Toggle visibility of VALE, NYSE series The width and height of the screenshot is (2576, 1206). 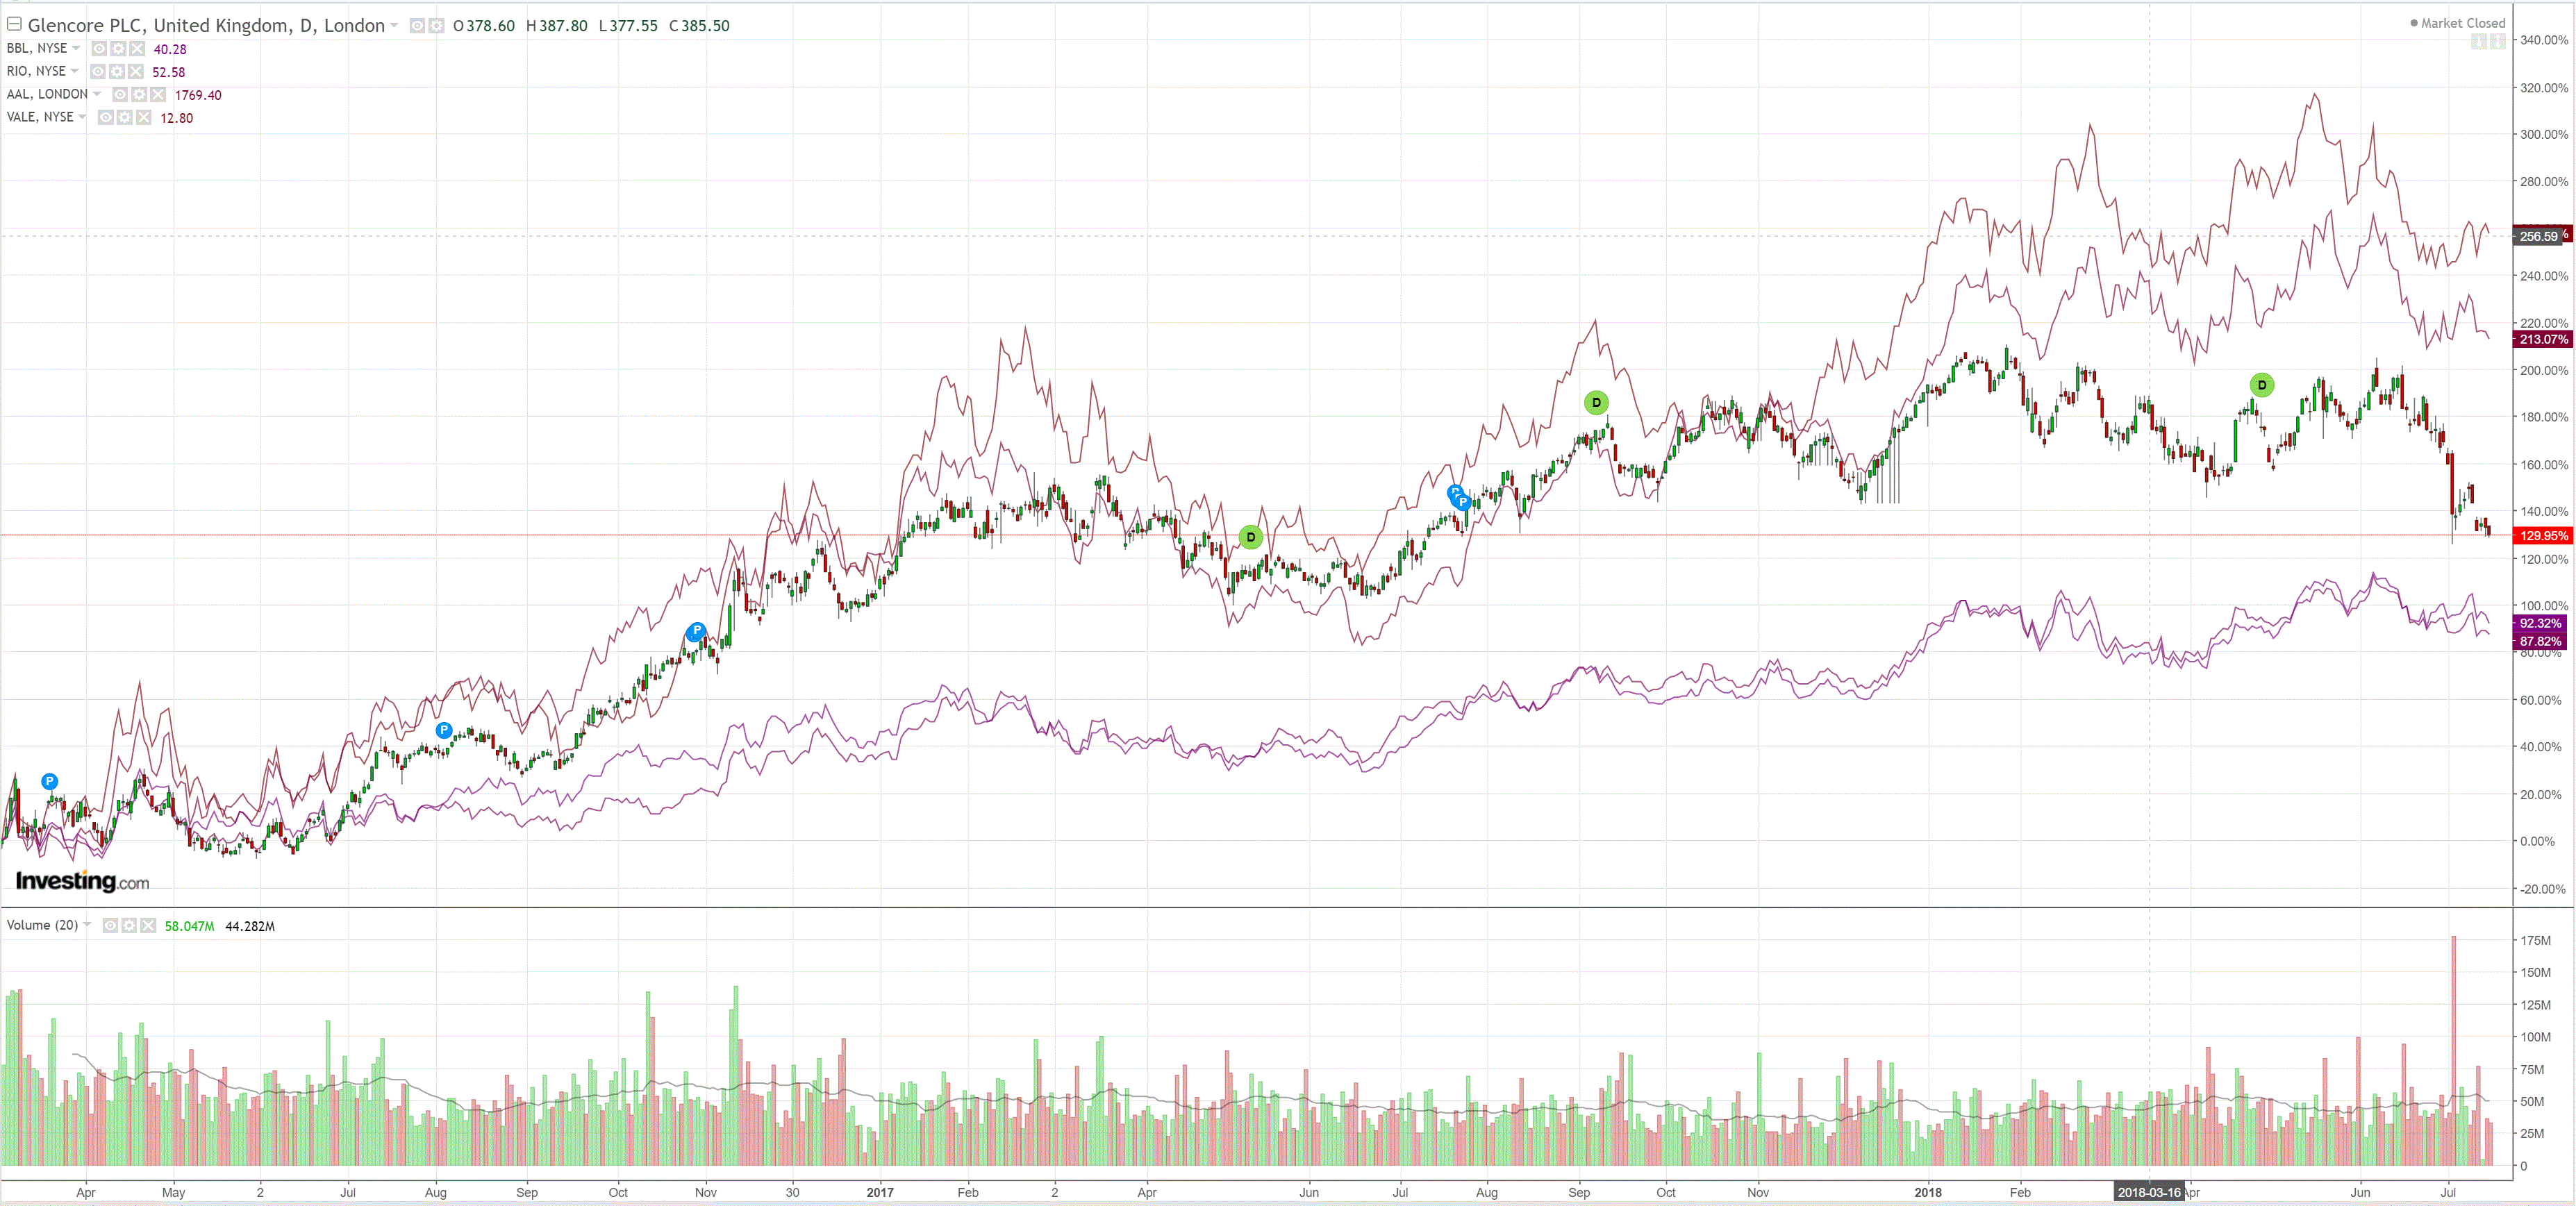pyautogui.click(x=106, y=118)
